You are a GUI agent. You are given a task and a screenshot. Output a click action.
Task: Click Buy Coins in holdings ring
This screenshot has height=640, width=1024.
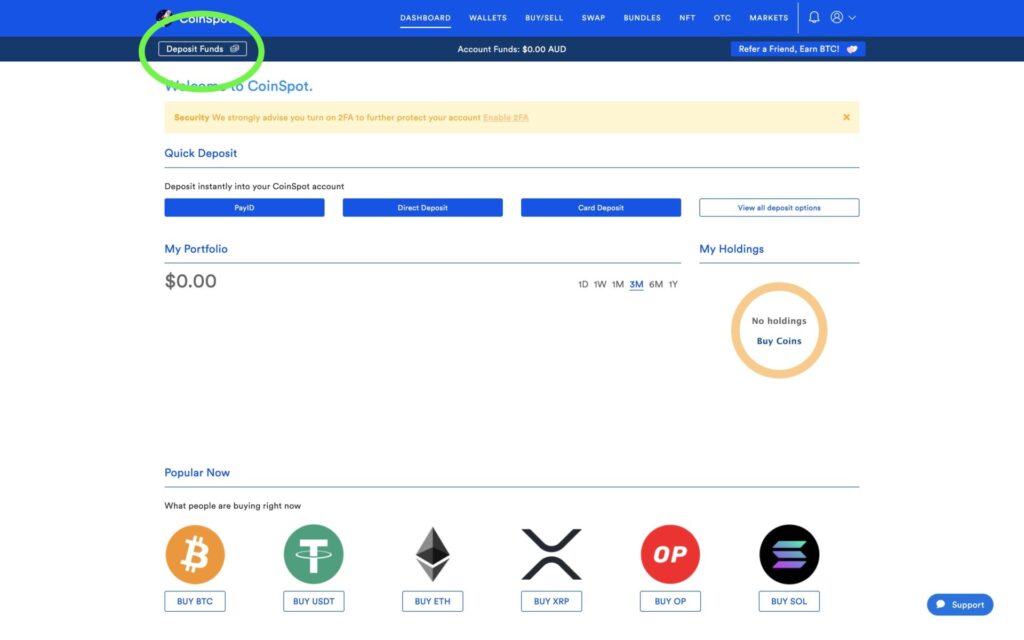pyautogui.click(x=779, y=342)
